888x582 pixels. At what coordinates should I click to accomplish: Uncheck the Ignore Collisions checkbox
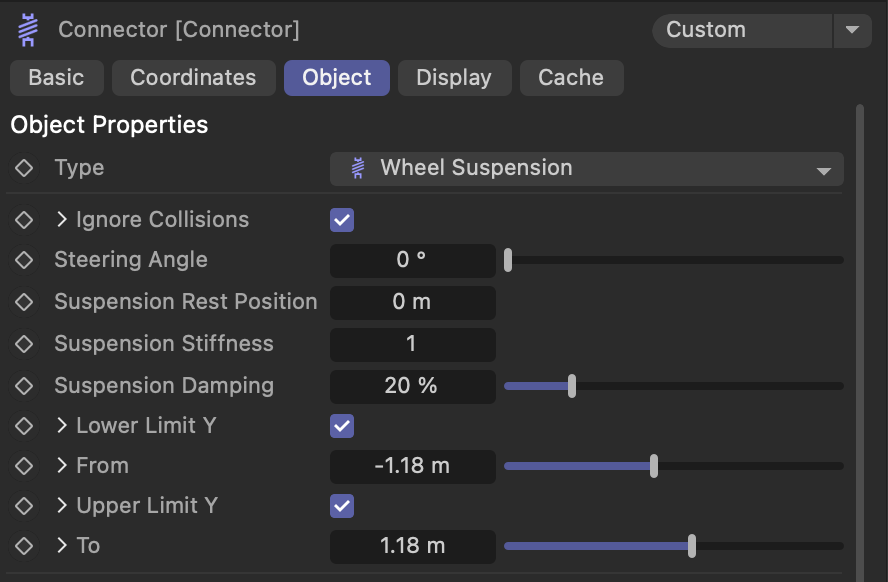click(342, 220)
